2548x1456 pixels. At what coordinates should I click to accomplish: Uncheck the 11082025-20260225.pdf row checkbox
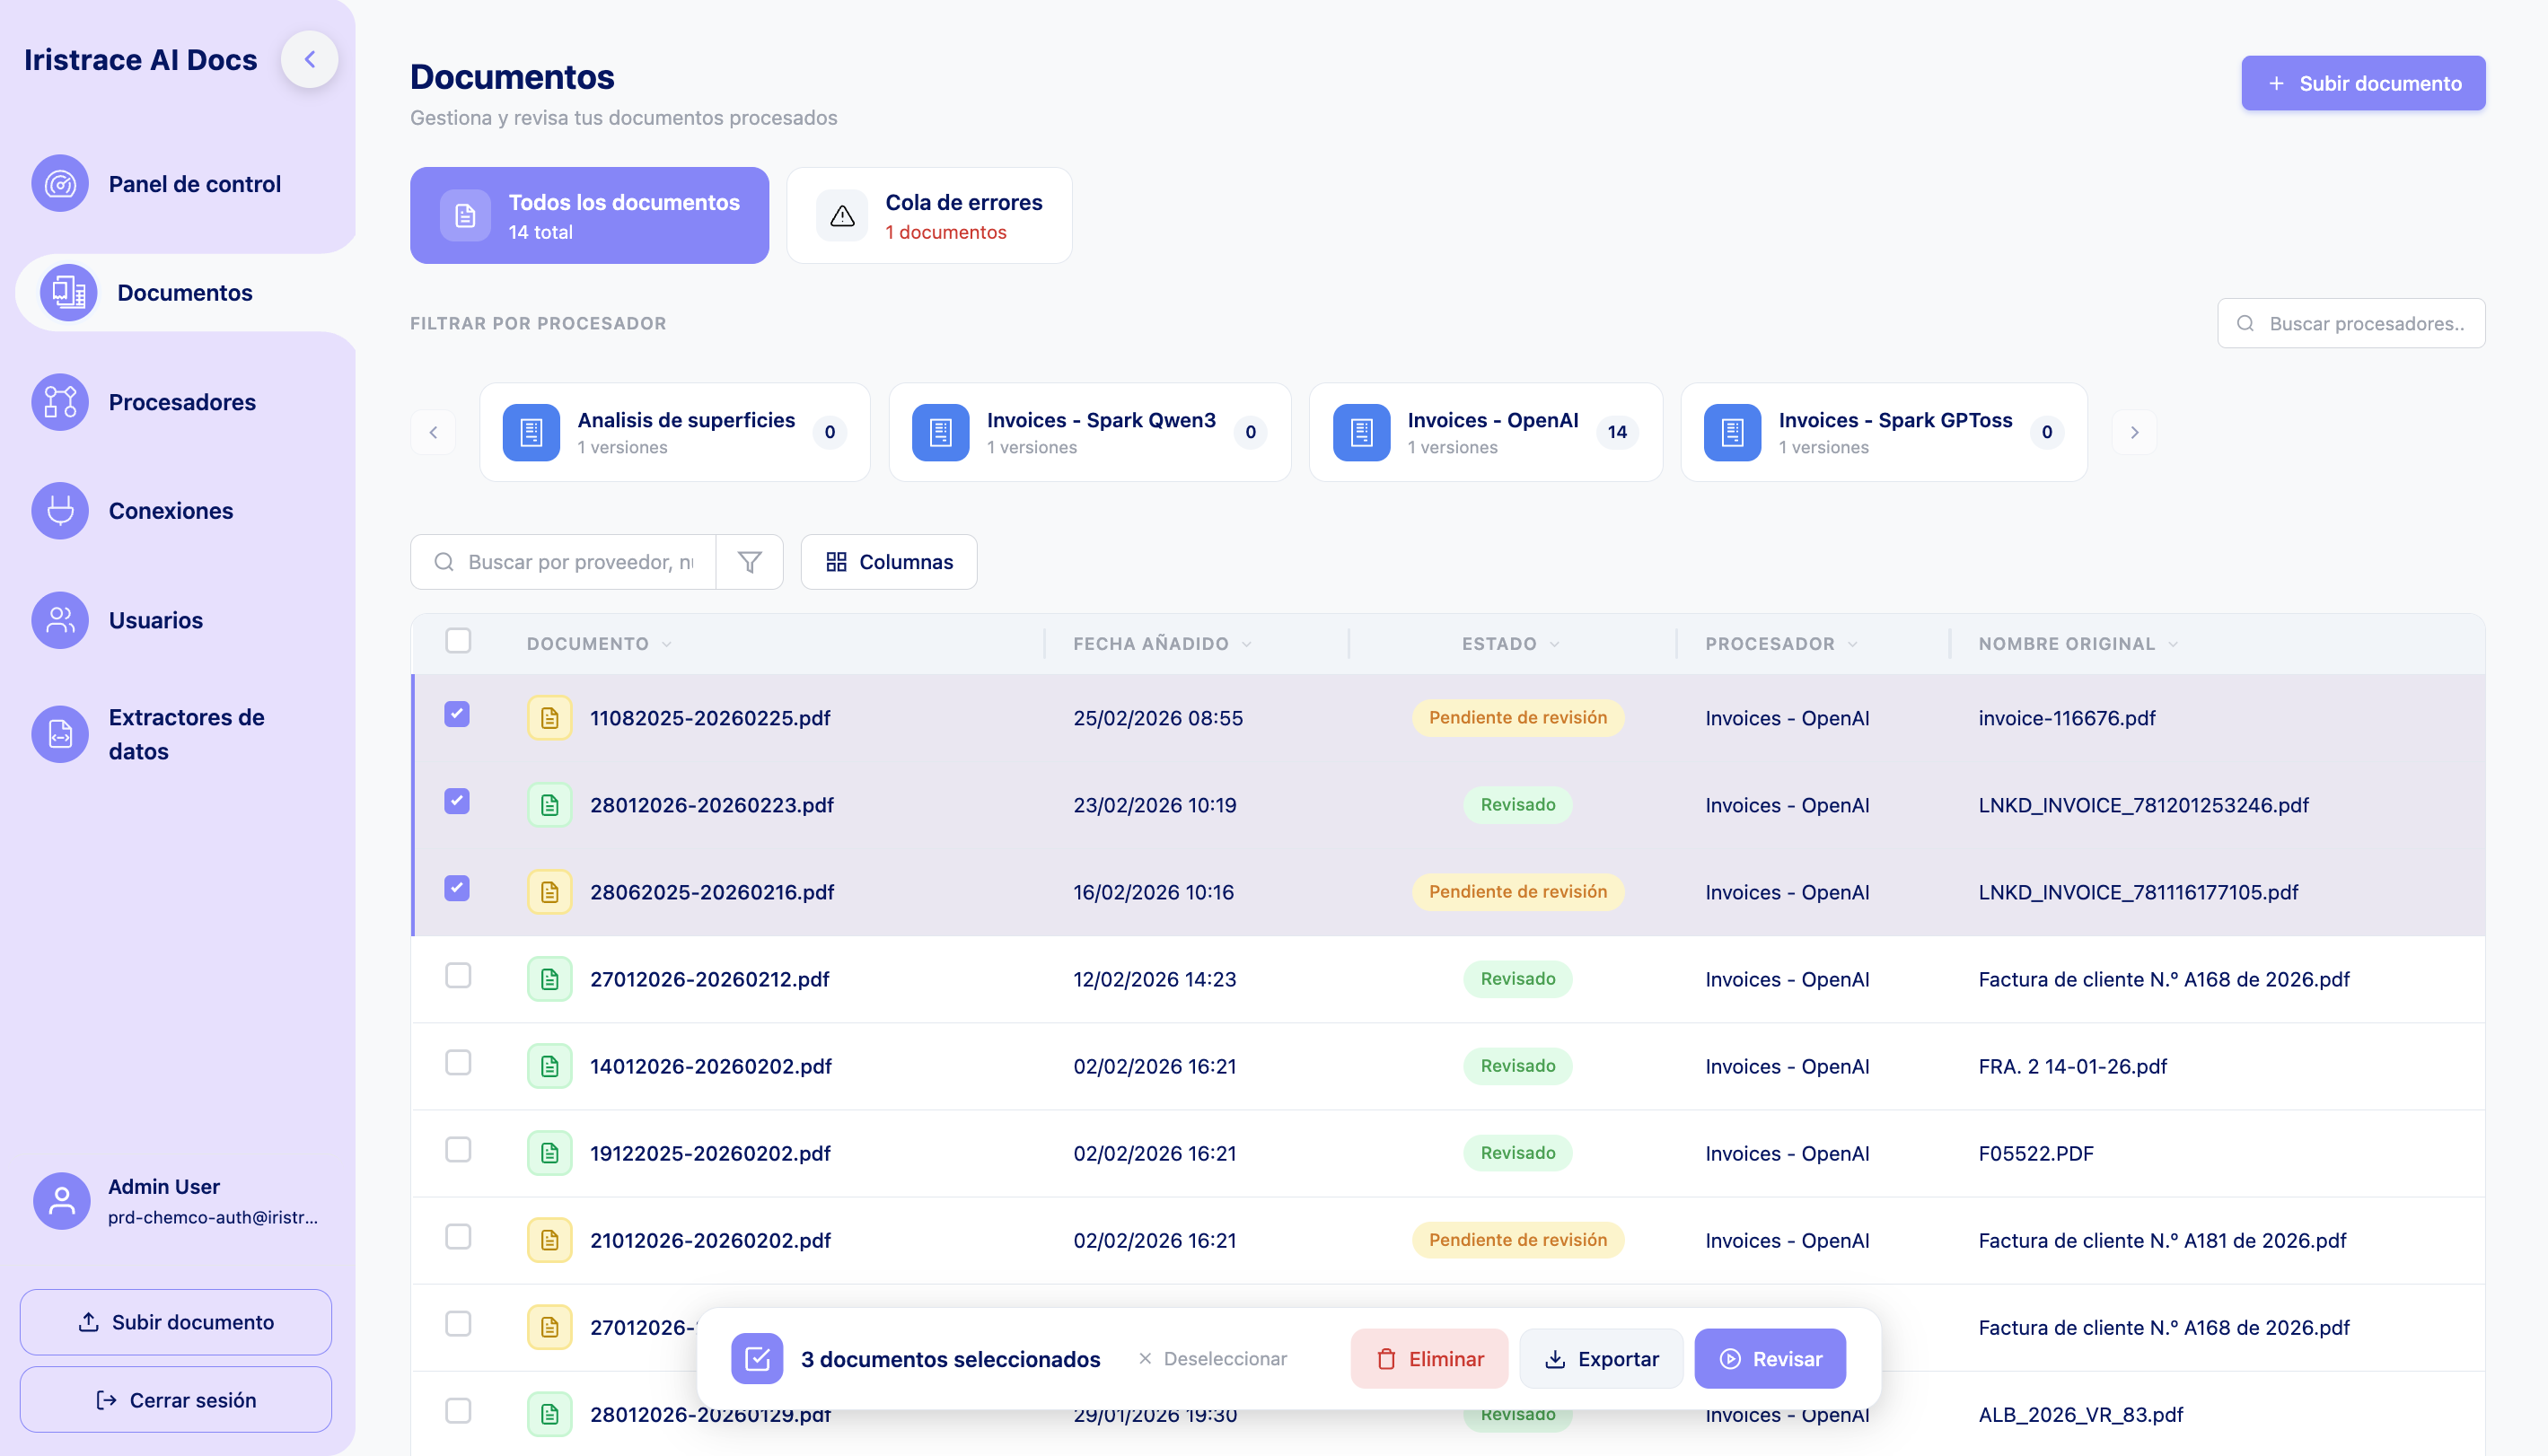457,714
